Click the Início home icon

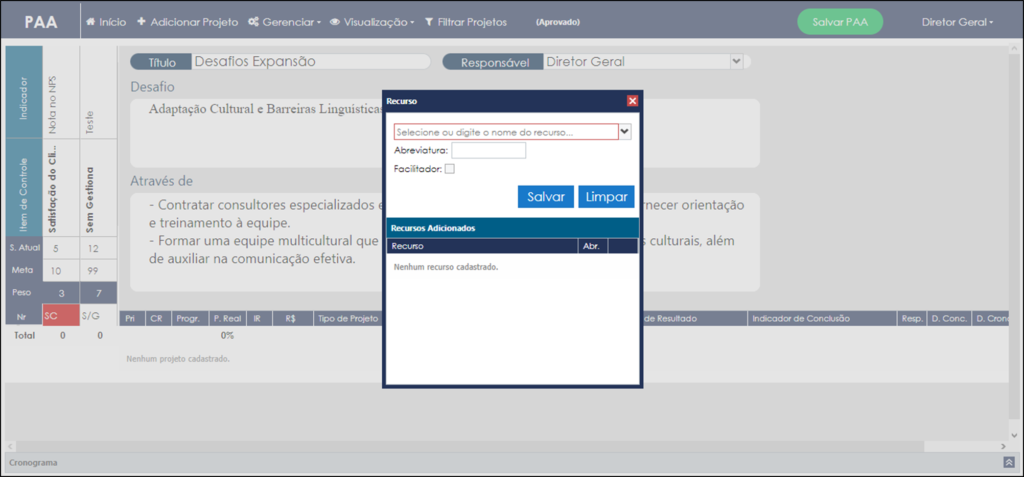[x=91, y=22]
